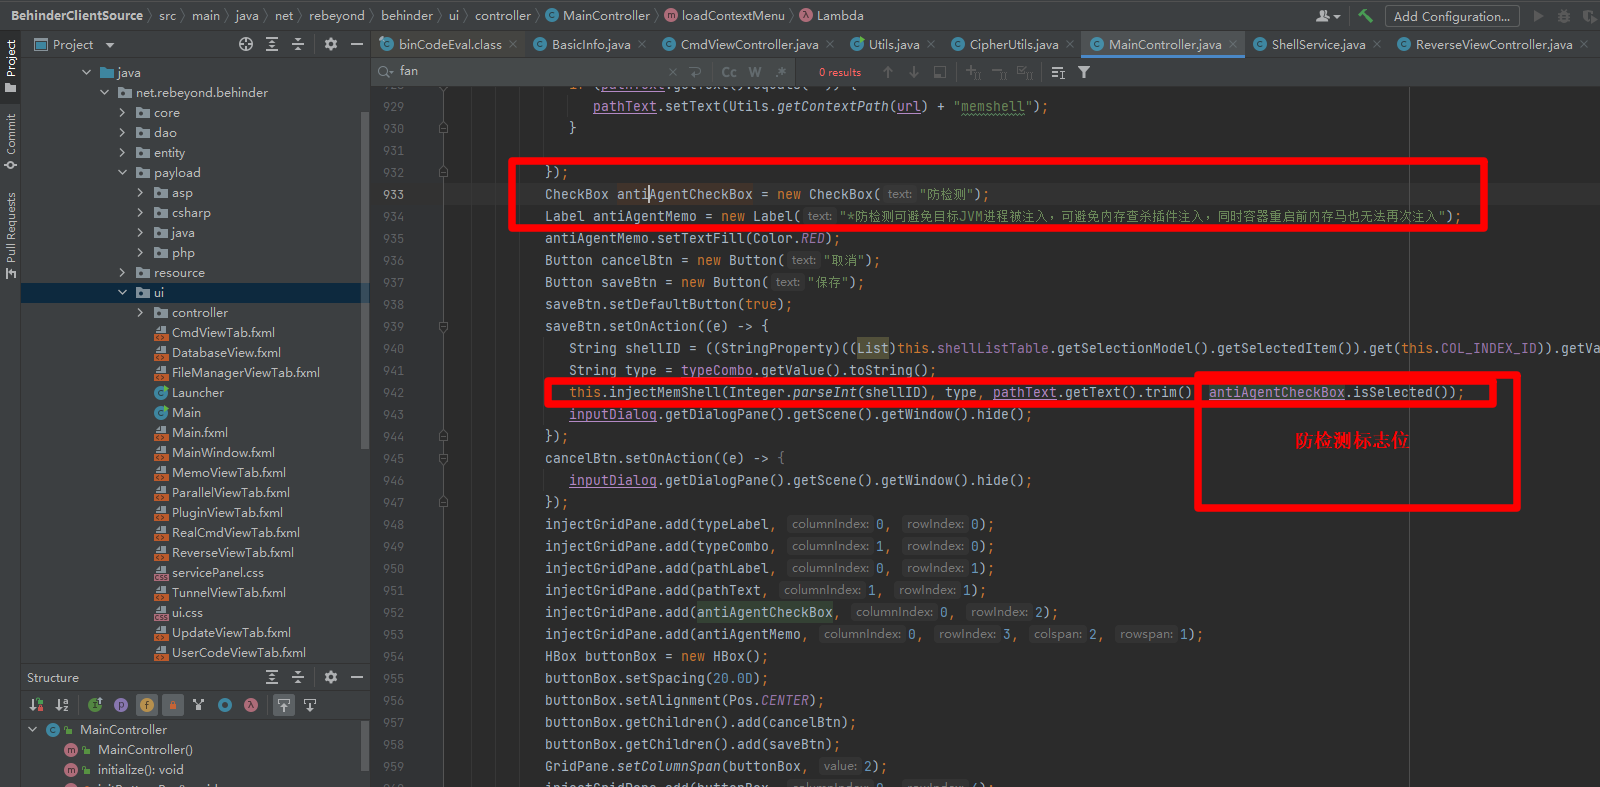Image resolution: width=1600 pixels, height=787 pixels.
Task: Toggle whole words (W) search option
Action: tap(755, 72)
